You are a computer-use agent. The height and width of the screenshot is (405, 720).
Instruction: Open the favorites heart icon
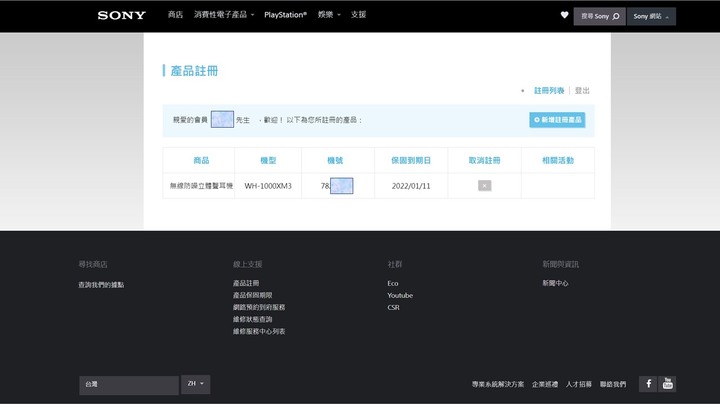564,15
